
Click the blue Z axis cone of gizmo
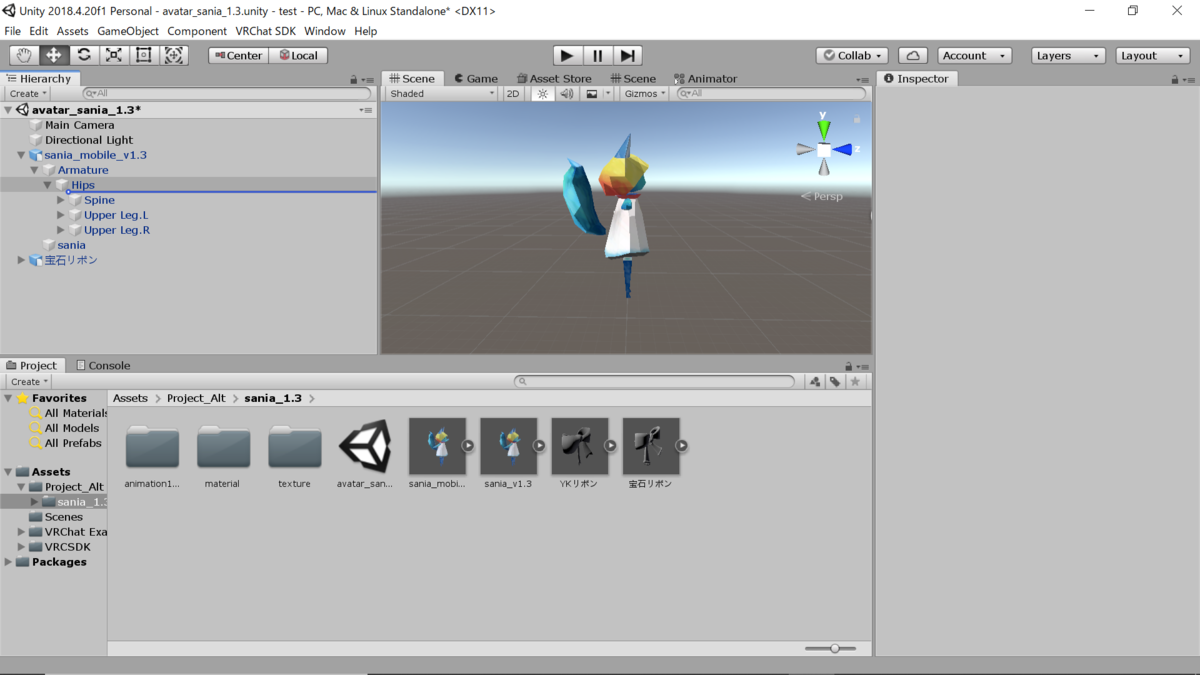tap(842, 150)
